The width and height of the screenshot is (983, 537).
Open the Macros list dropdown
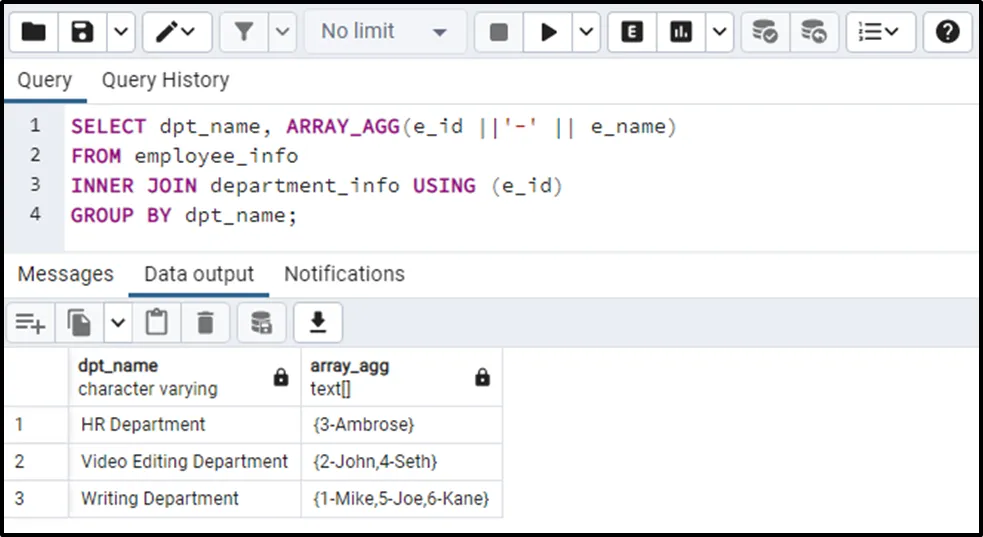[x=879, y=32]
